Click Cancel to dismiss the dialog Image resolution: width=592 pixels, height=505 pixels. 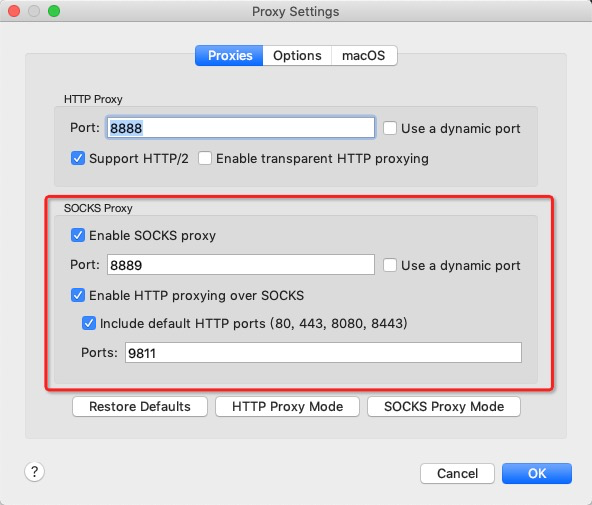(x=457, y=473)
